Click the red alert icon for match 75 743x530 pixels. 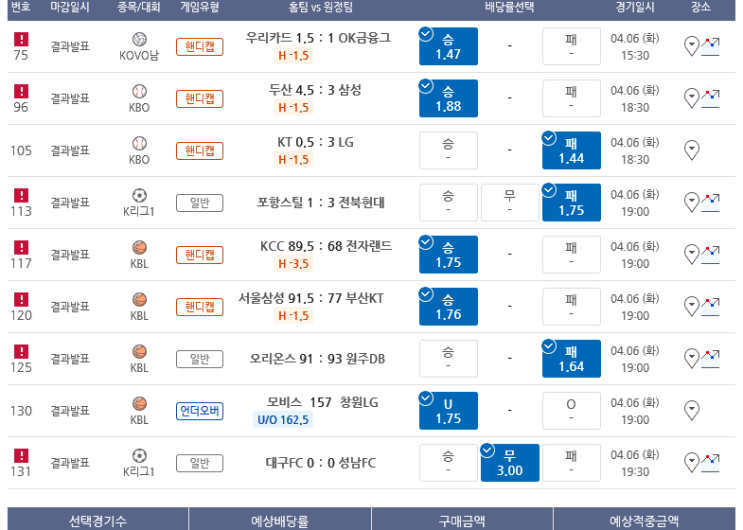pos(21,39)
